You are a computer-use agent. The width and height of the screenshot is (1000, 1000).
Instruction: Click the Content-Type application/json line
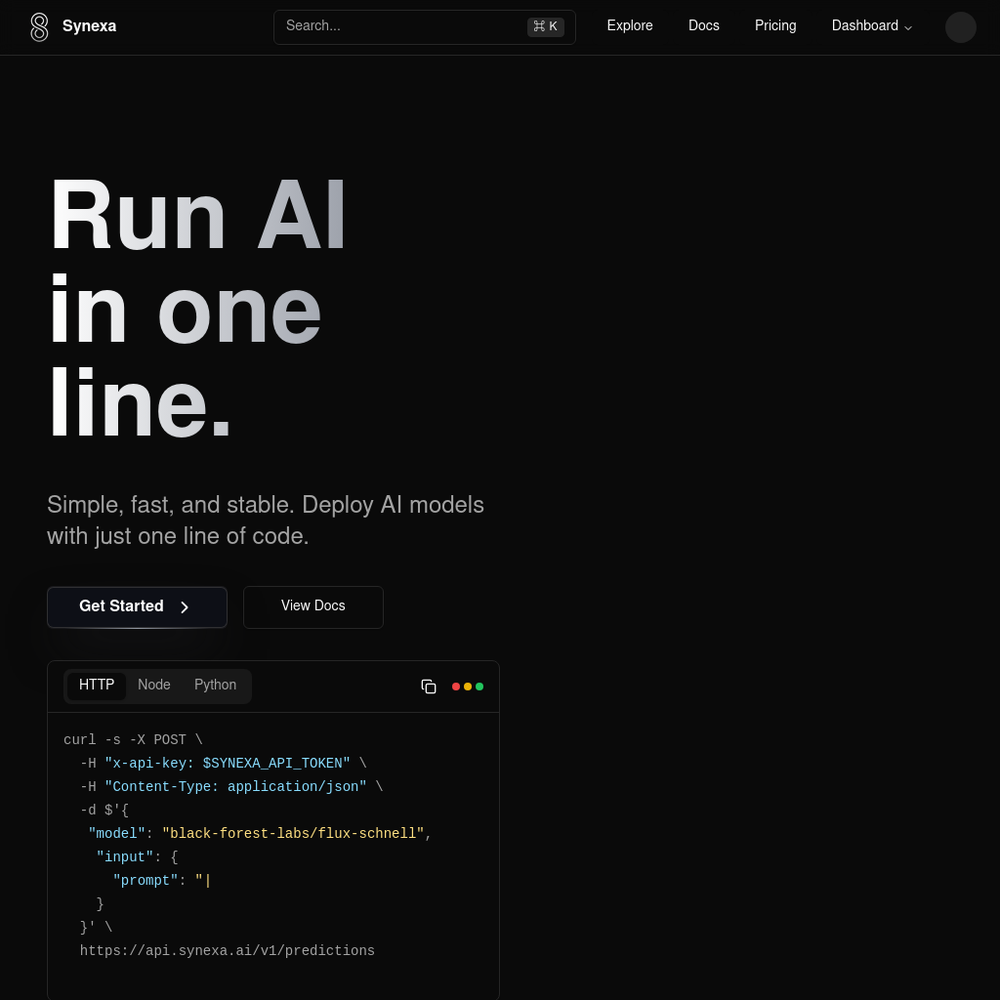point(232,786)
